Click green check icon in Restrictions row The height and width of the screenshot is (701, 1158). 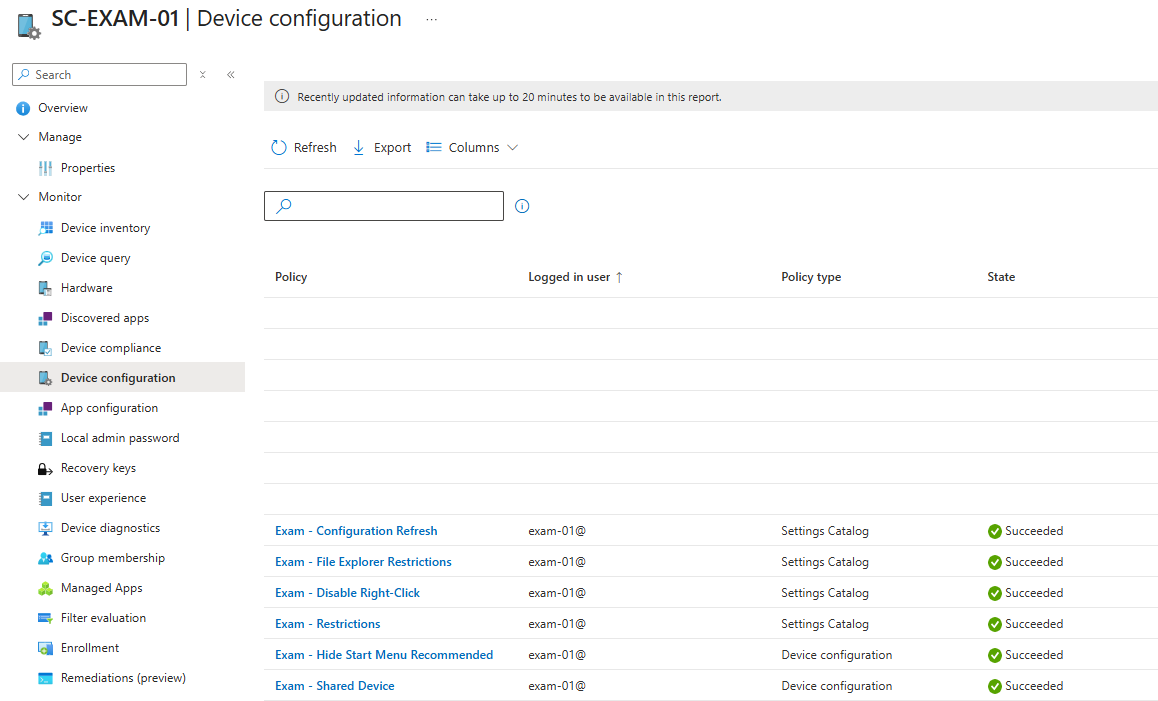(x=995, y=624)
